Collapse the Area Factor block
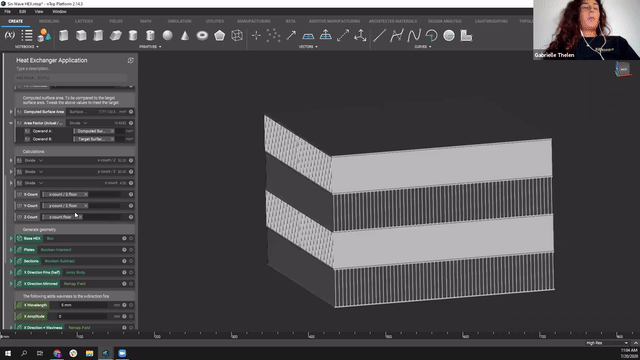Screen dimensions: 640x360 11,123
